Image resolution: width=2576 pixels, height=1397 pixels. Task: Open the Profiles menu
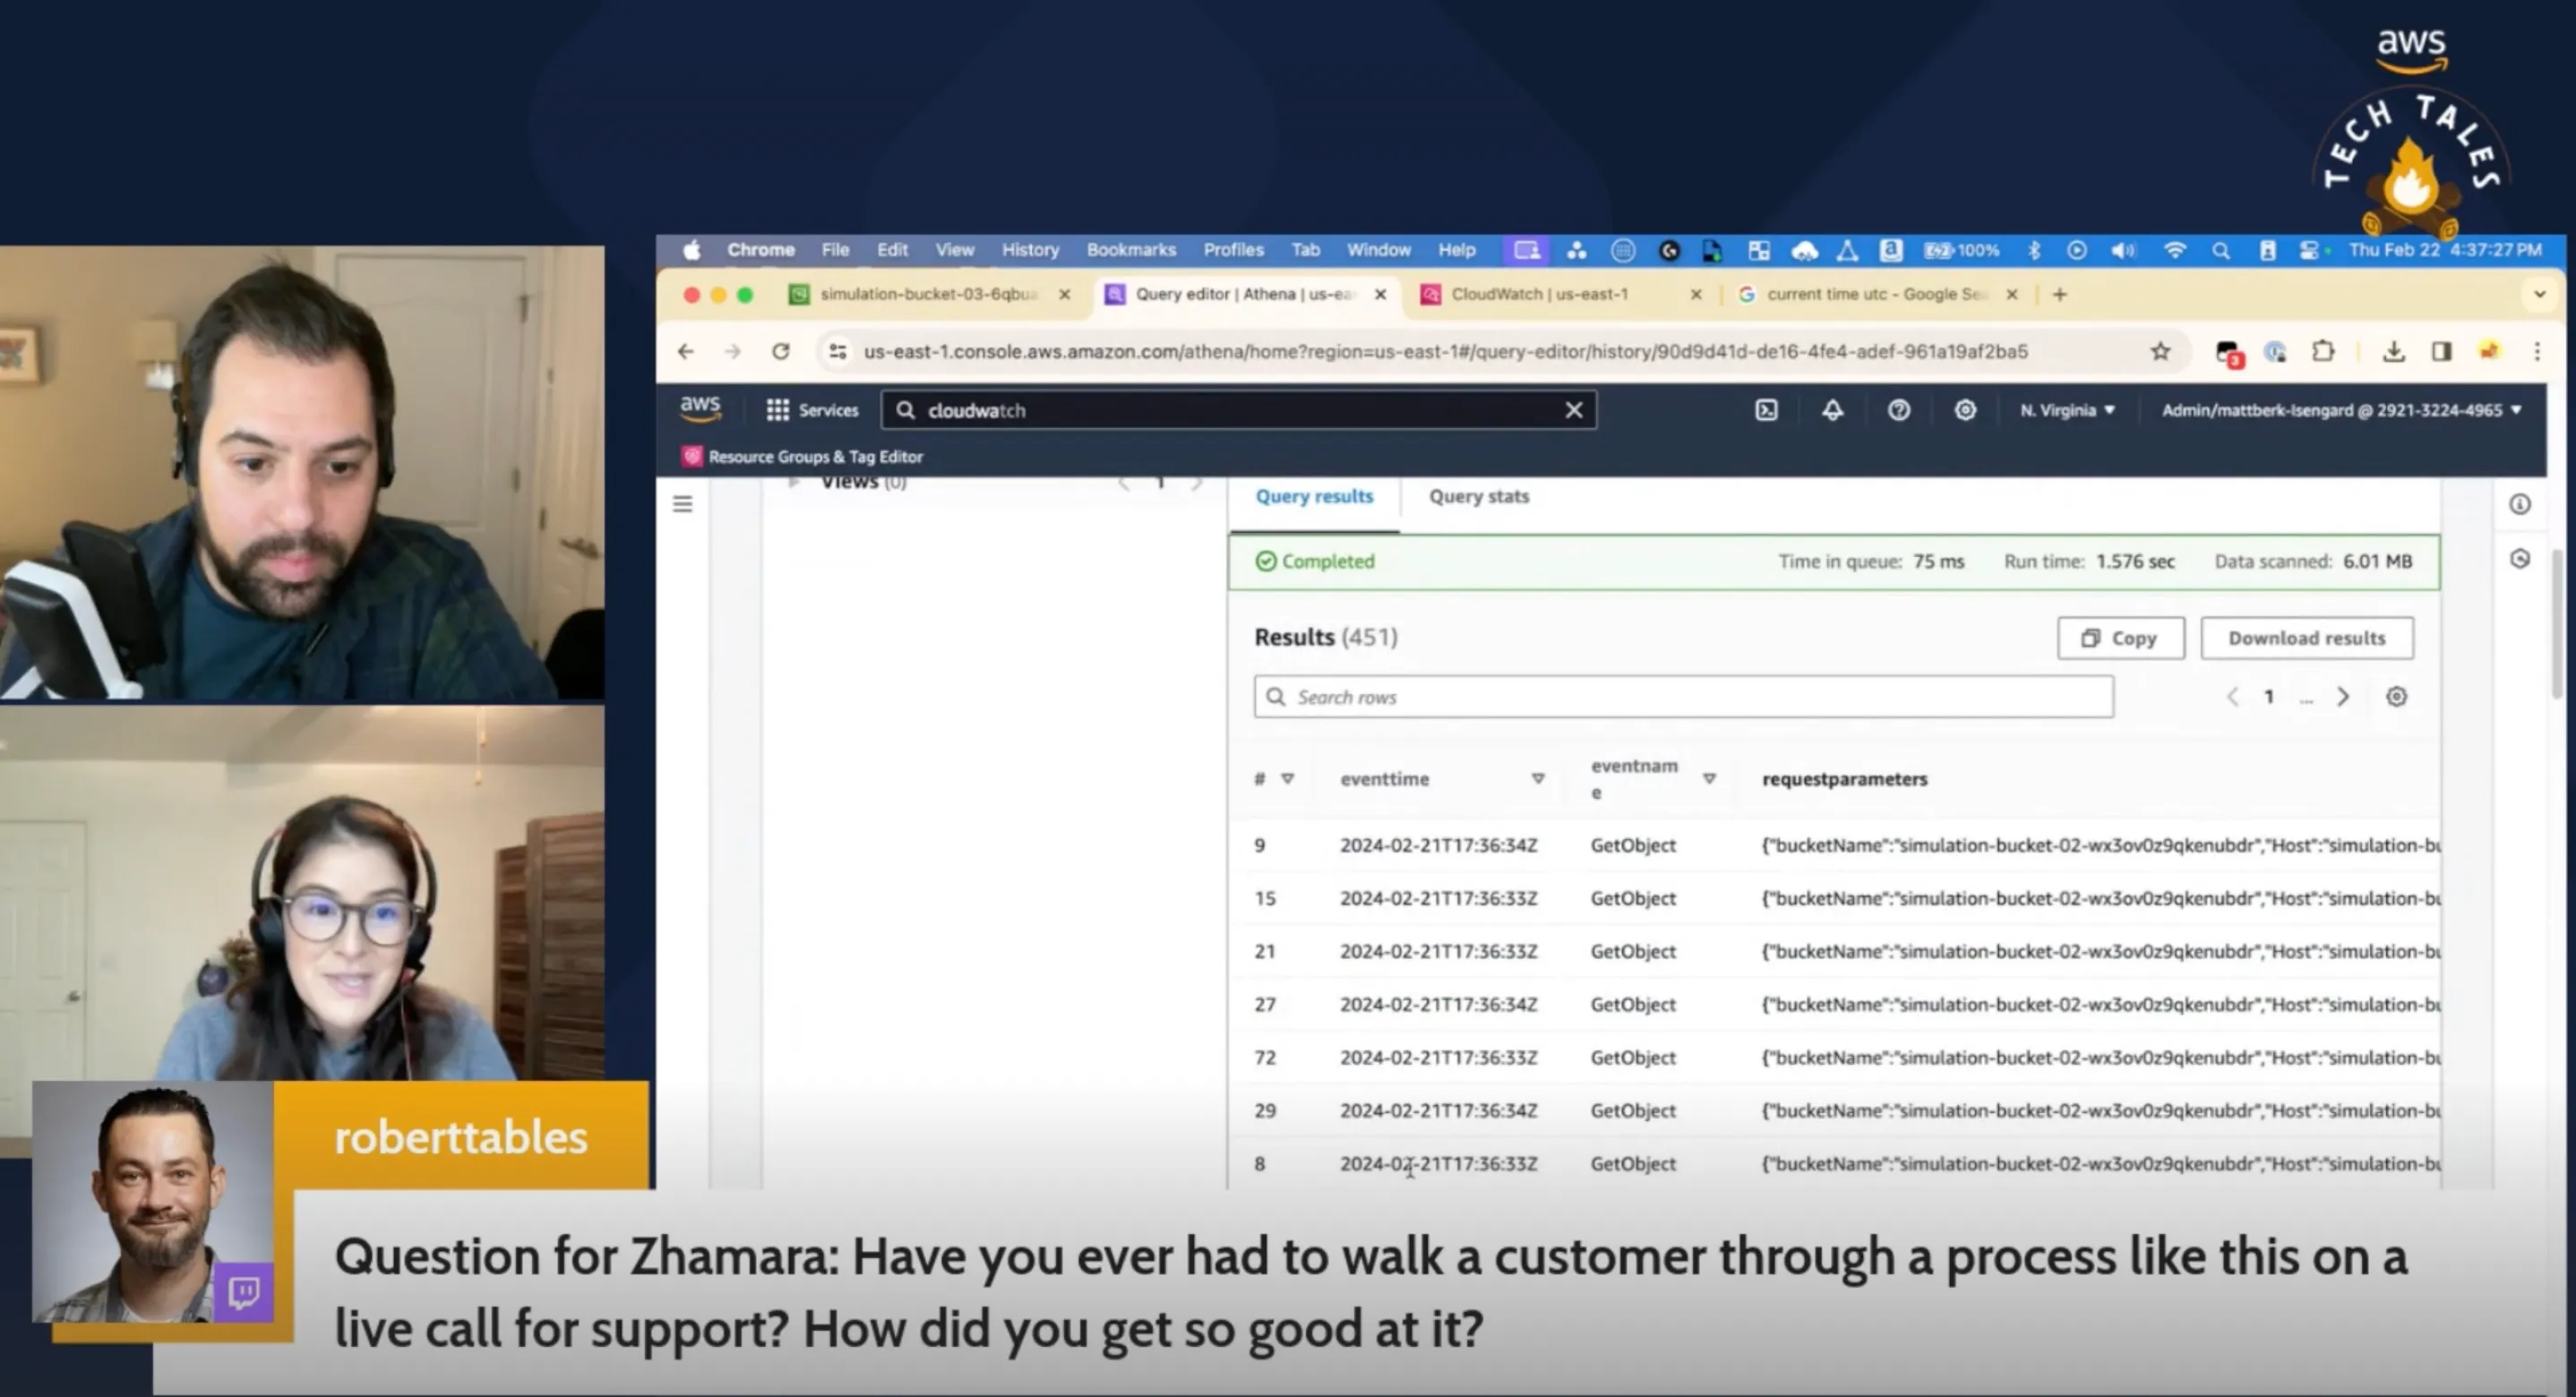coord(1233,250)
